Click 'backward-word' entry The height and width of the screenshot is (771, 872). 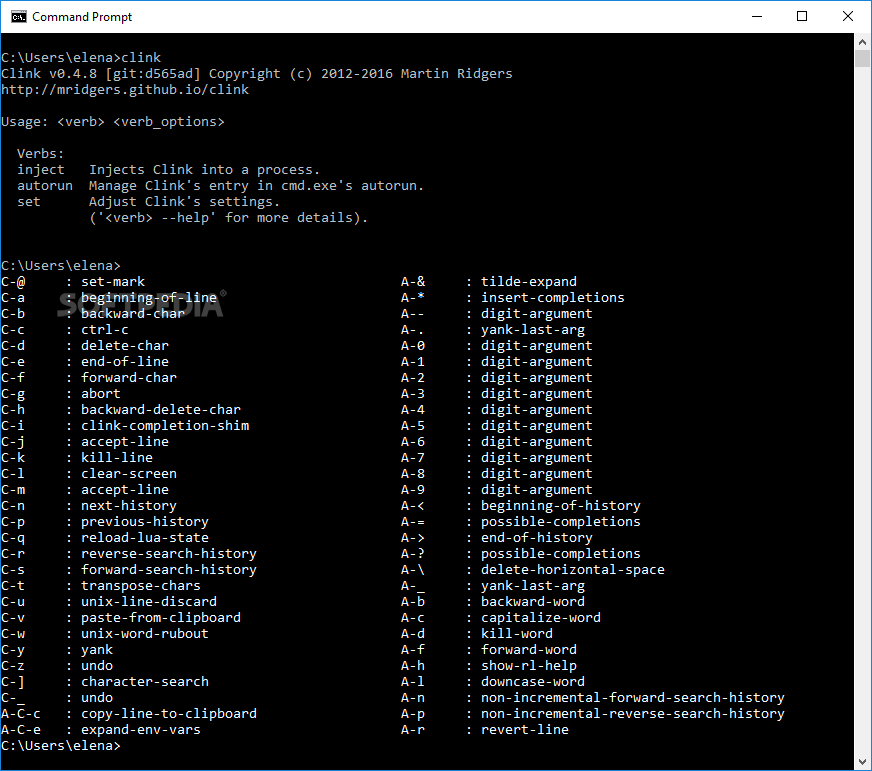pyautogui.click(x=533, y=602)
